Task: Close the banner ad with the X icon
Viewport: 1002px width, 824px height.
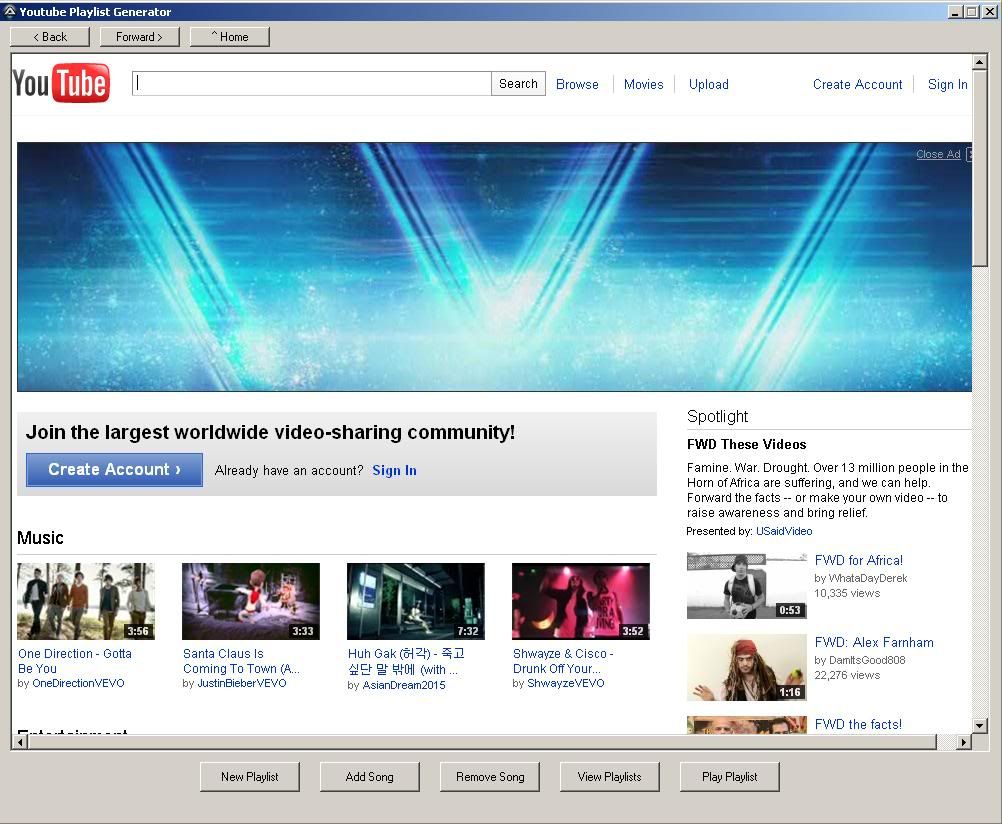Action: pyautogui.click(x=969, y=154)
